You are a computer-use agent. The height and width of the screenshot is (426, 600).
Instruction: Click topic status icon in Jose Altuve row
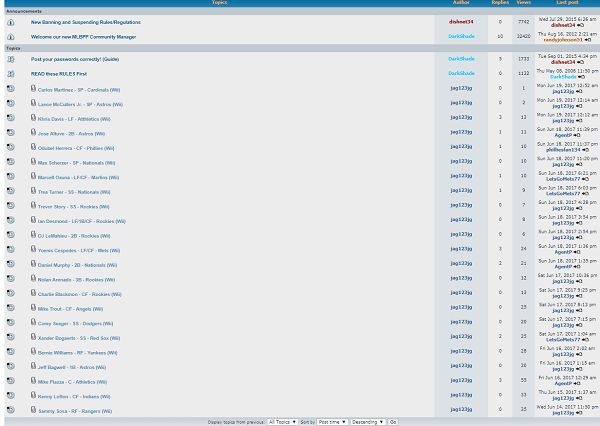11,132
